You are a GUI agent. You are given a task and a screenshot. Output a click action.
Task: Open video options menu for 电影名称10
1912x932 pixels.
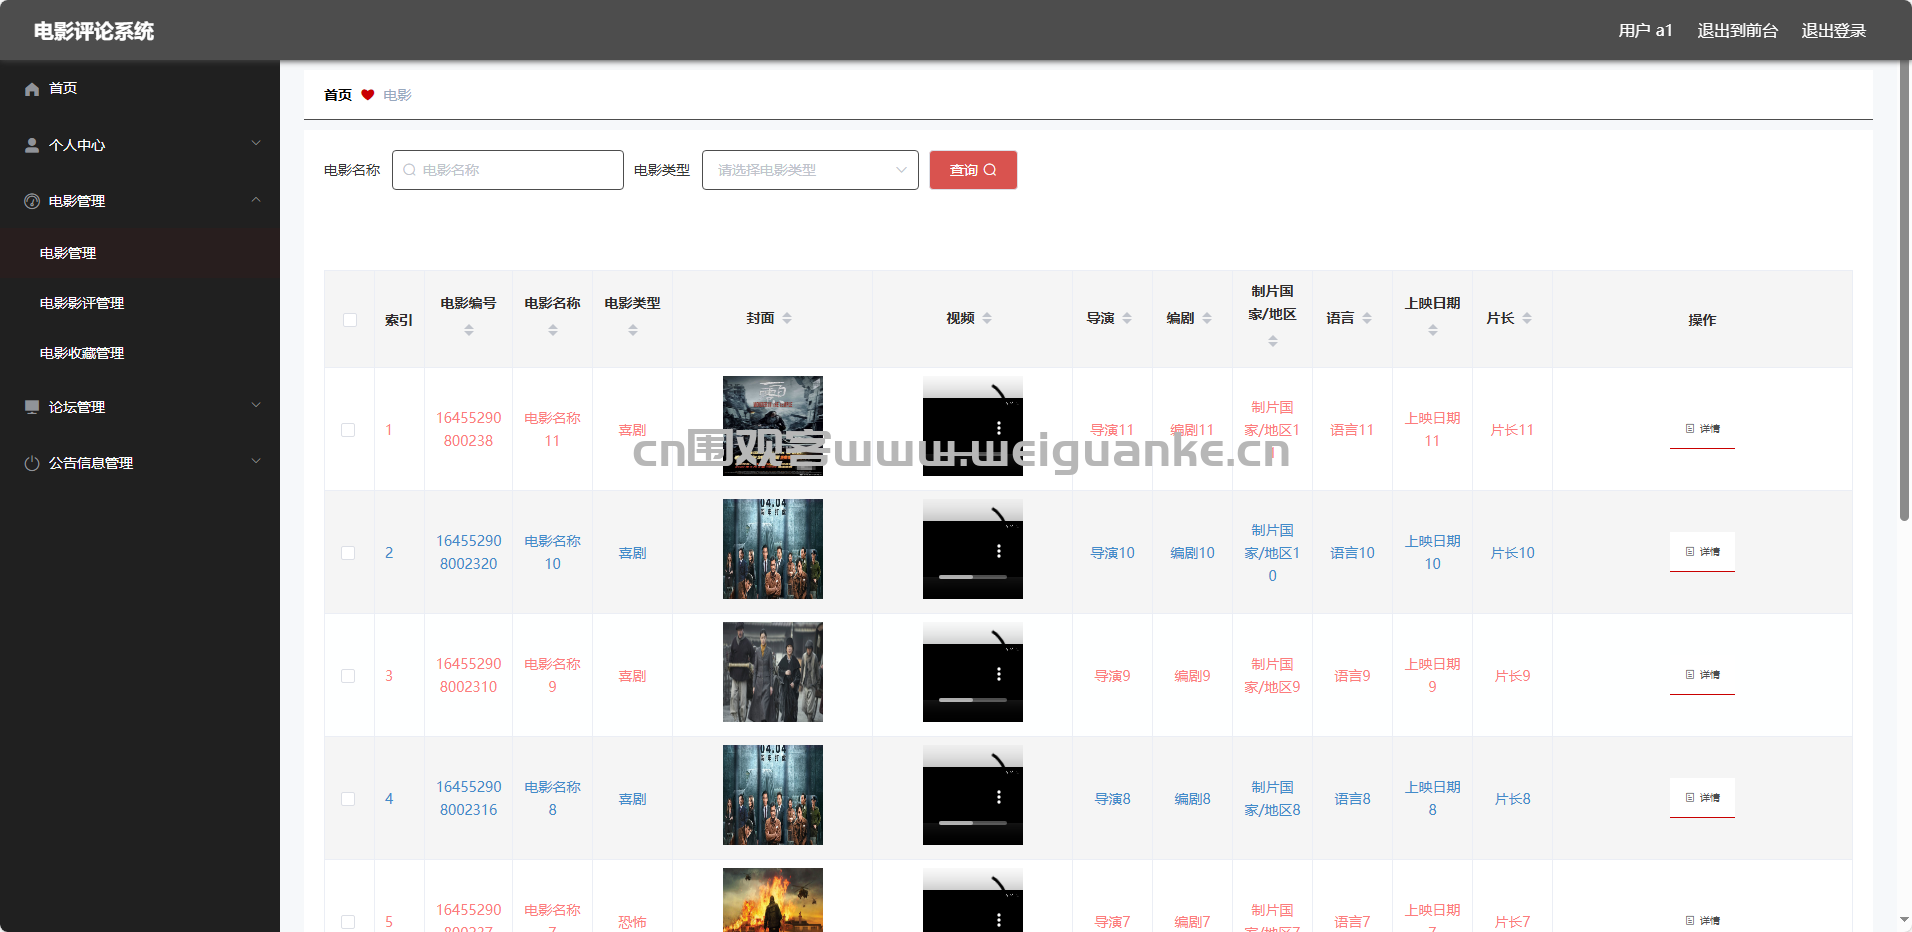pos(999,551)
